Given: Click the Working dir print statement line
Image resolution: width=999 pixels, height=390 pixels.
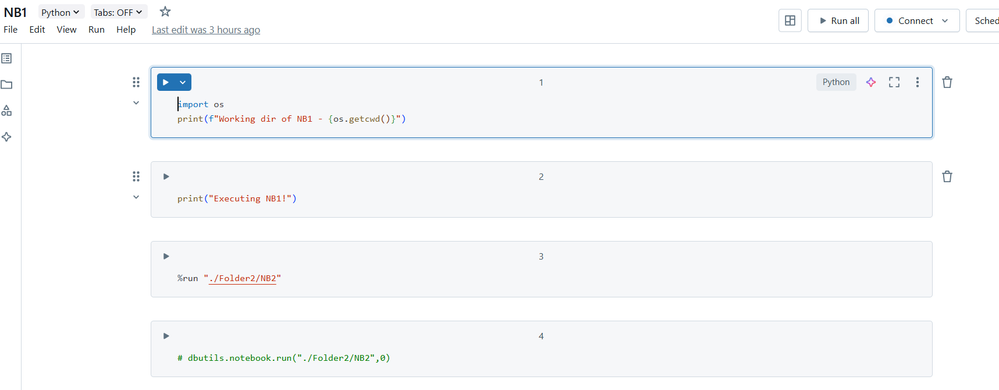Looking at the screenshot, I should 291,119.
